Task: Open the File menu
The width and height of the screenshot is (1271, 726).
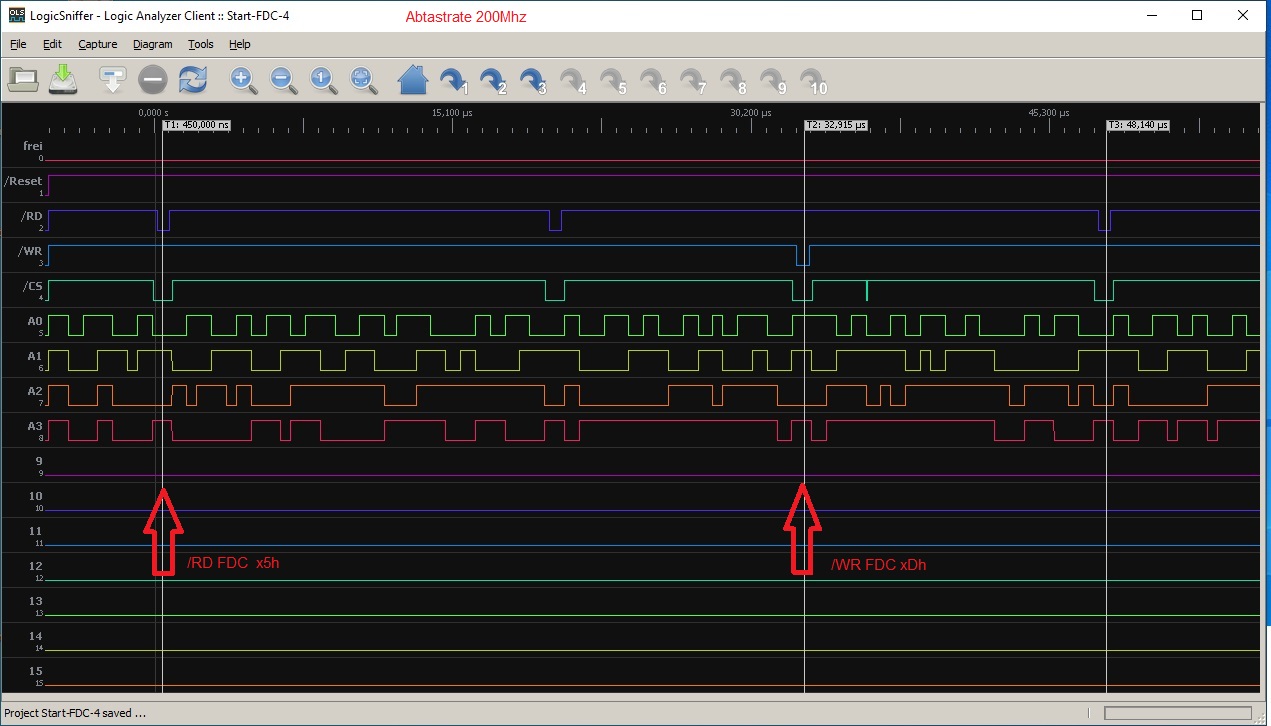Action: coord(18,44)
